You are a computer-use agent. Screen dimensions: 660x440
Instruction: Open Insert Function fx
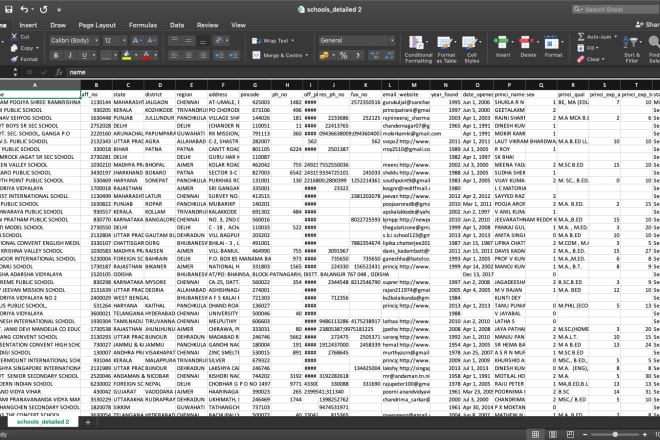[59, 72]
